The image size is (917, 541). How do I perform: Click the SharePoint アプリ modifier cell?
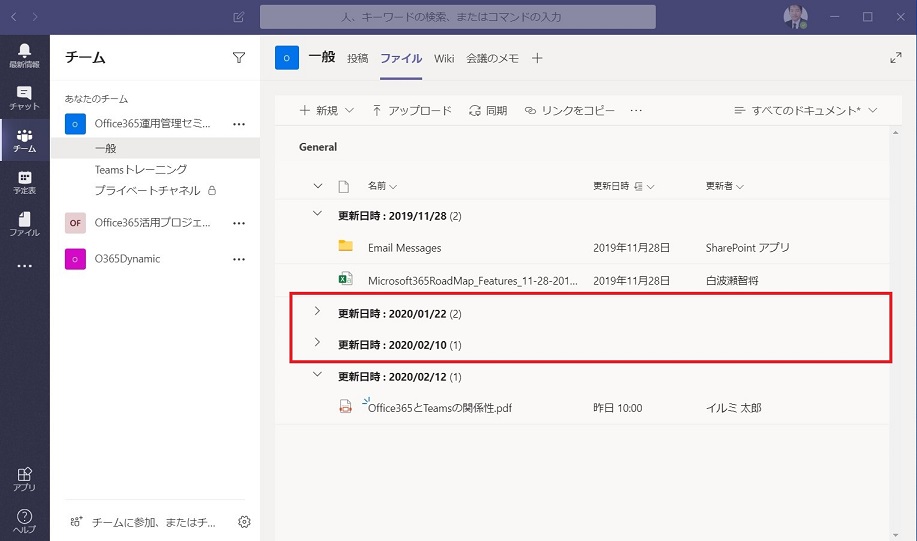tap(747, 248)
